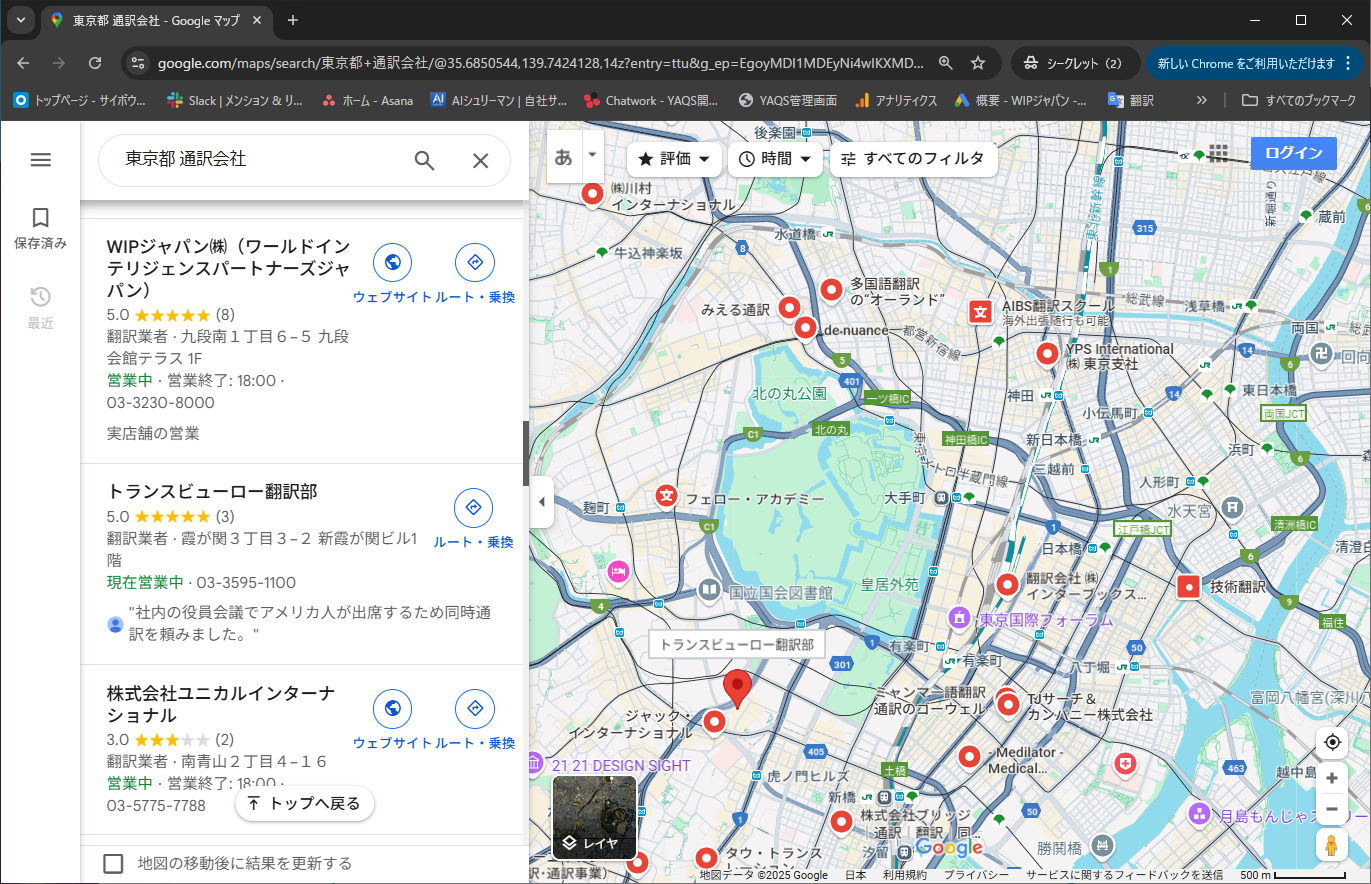The height and width of the screenshot is (884, 1371).
Task: Open the Google Maps hamburger menu
Action: tap(40, 160)
